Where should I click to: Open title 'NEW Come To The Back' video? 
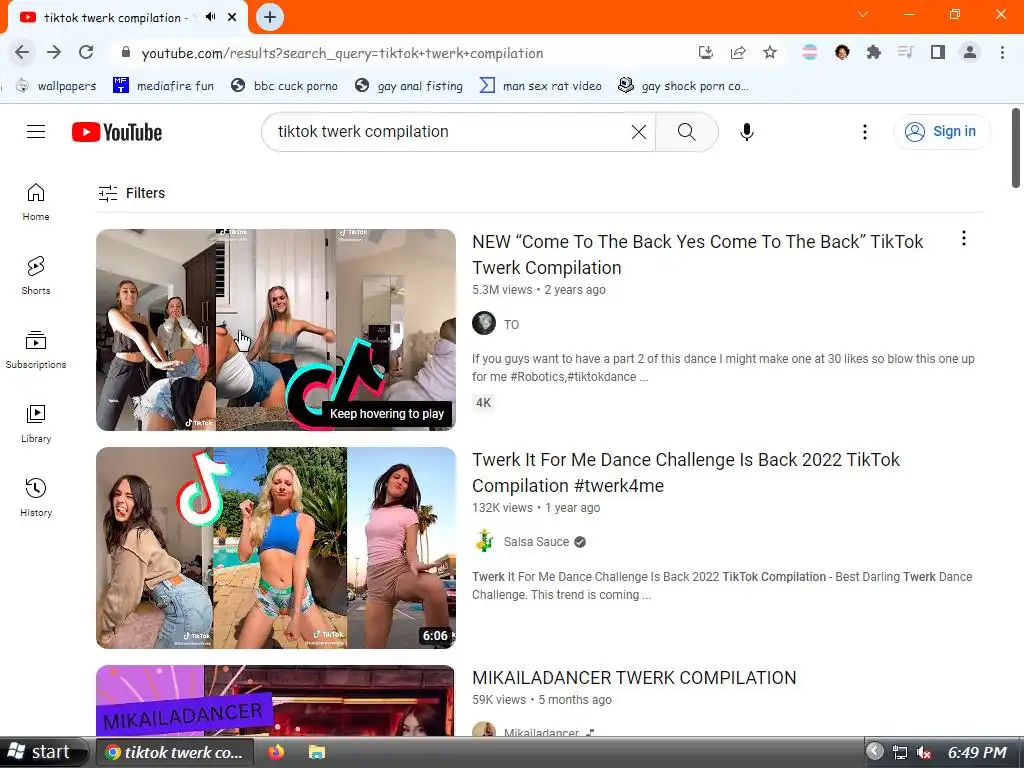pyautogui.click(x=697, y=255)
